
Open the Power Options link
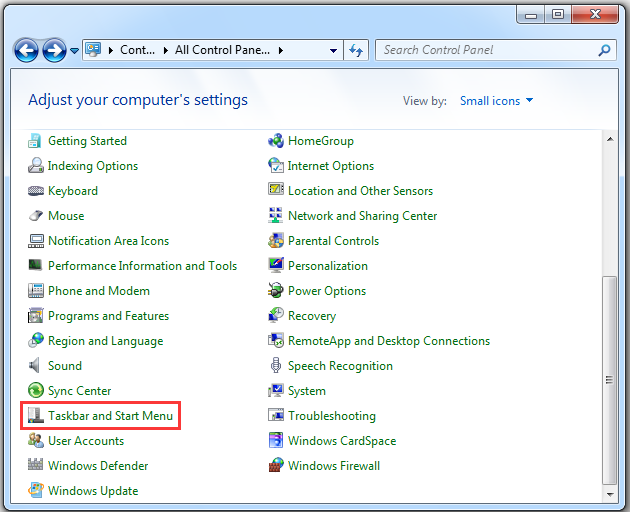[327, 291]
